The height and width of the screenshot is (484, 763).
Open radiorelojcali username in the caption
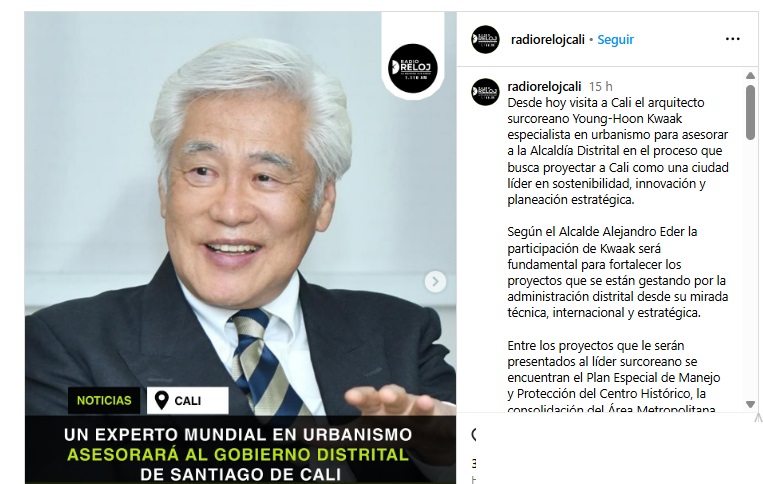tap(544, 87)
